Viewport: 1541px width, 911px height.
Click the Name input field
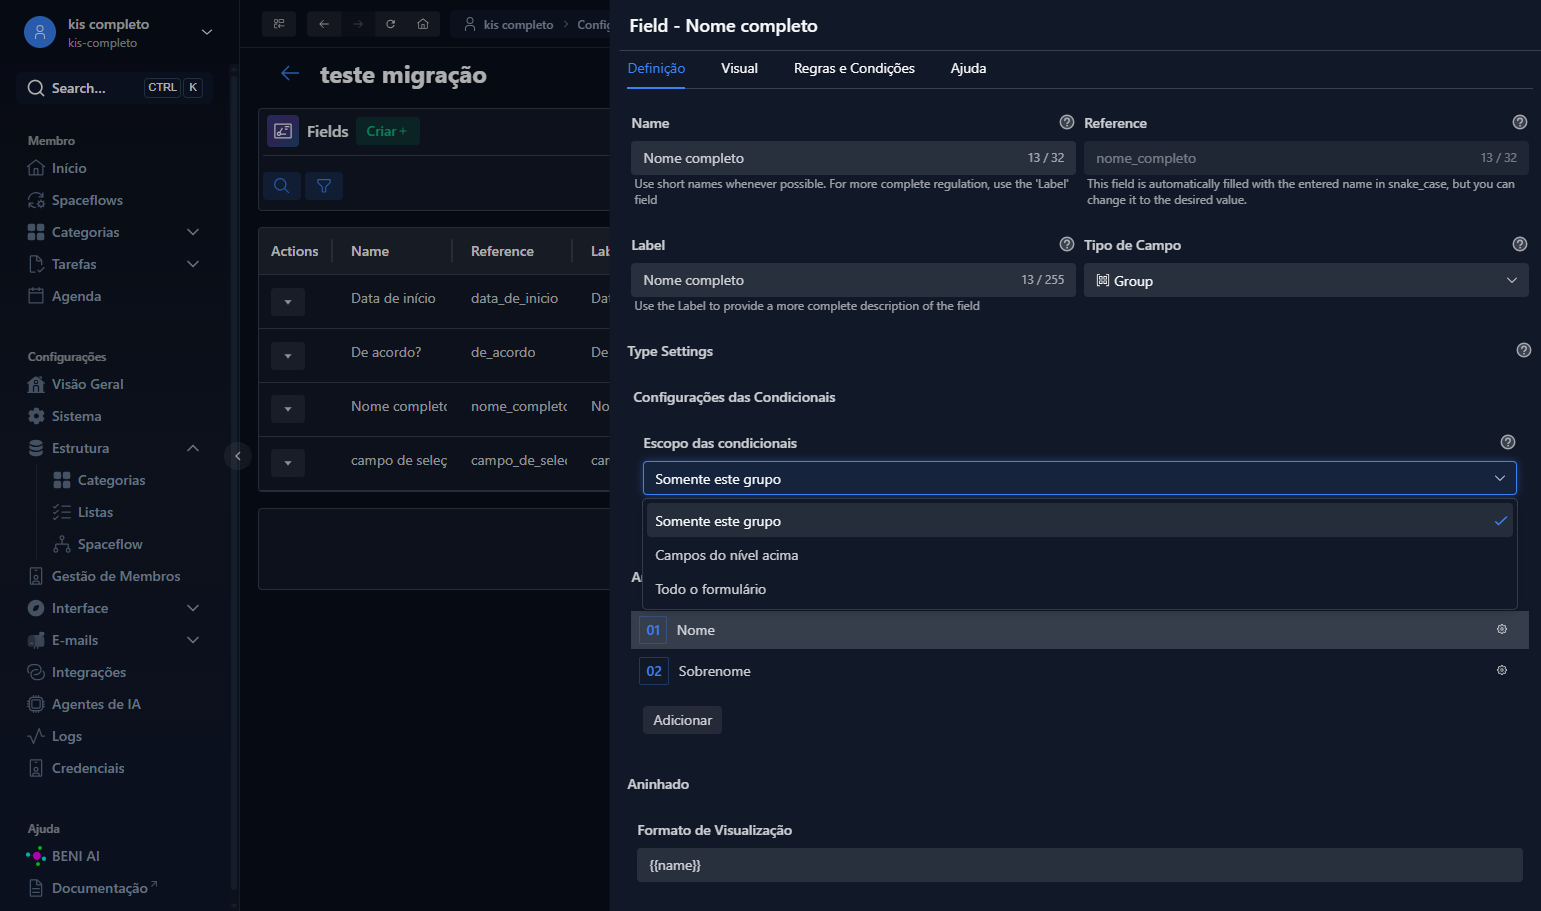click(x=853, y=158)
